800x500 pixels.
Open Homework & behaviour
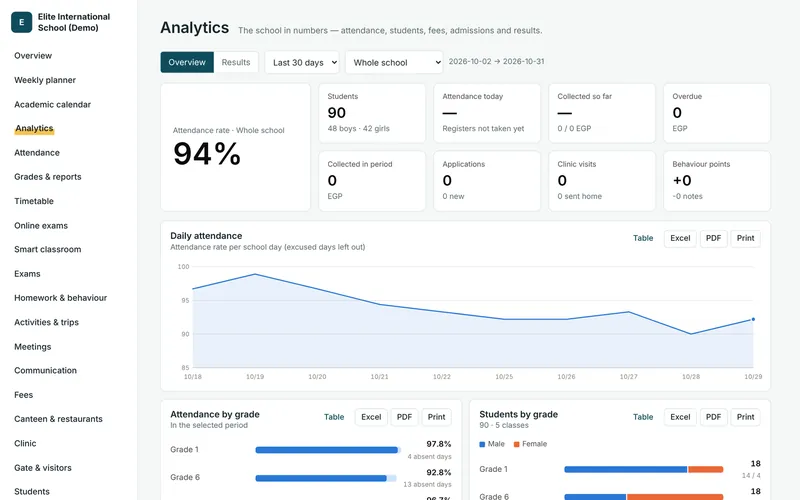coord(61,298)
